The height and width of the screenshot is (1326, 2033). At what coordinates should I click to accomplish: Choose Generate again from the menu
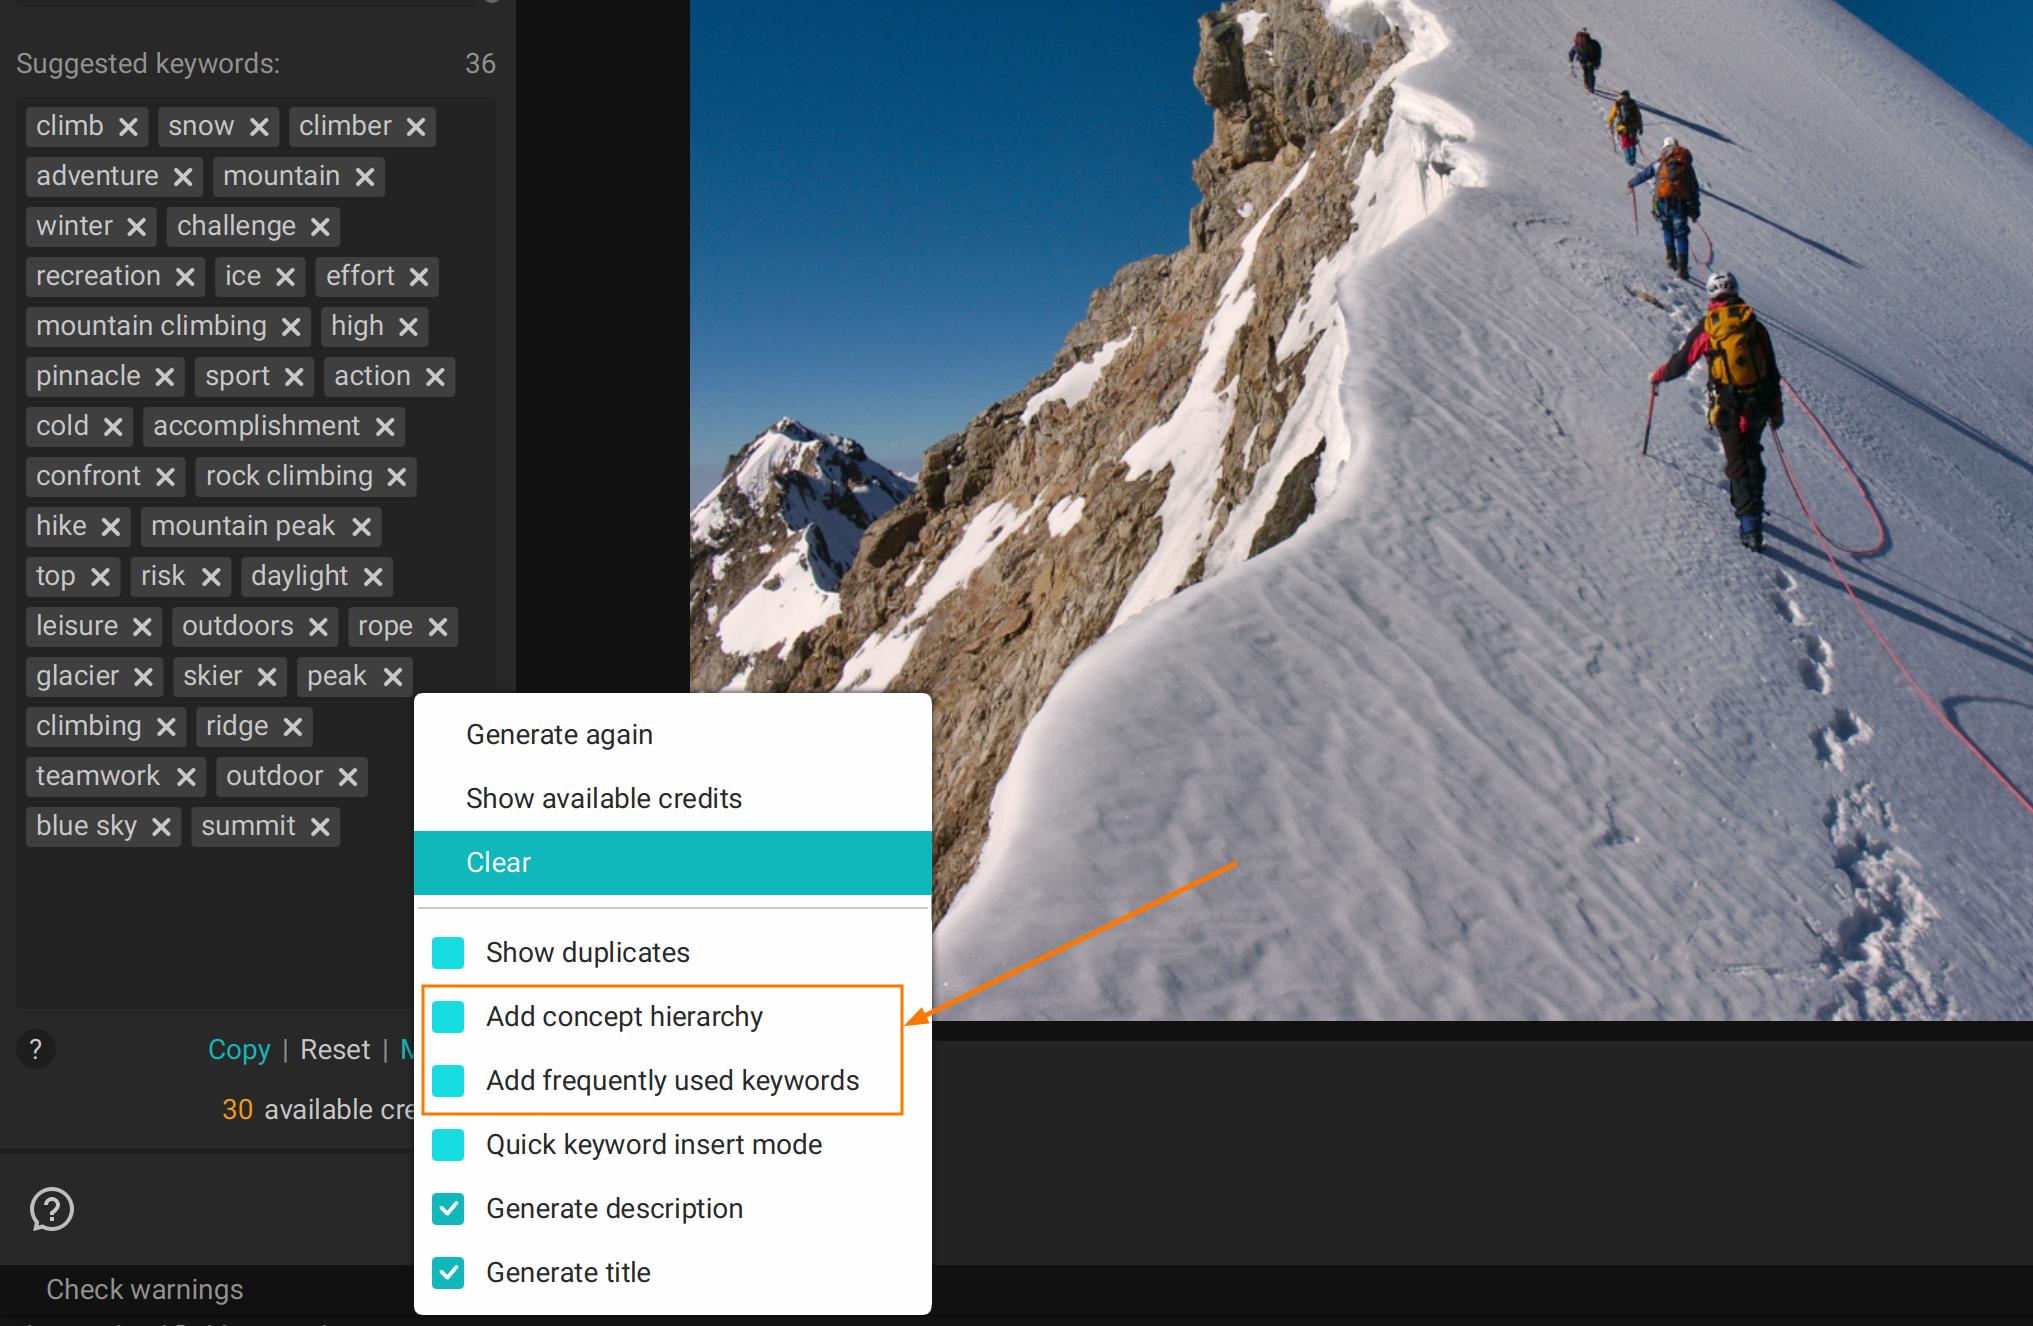coord(559,735)
